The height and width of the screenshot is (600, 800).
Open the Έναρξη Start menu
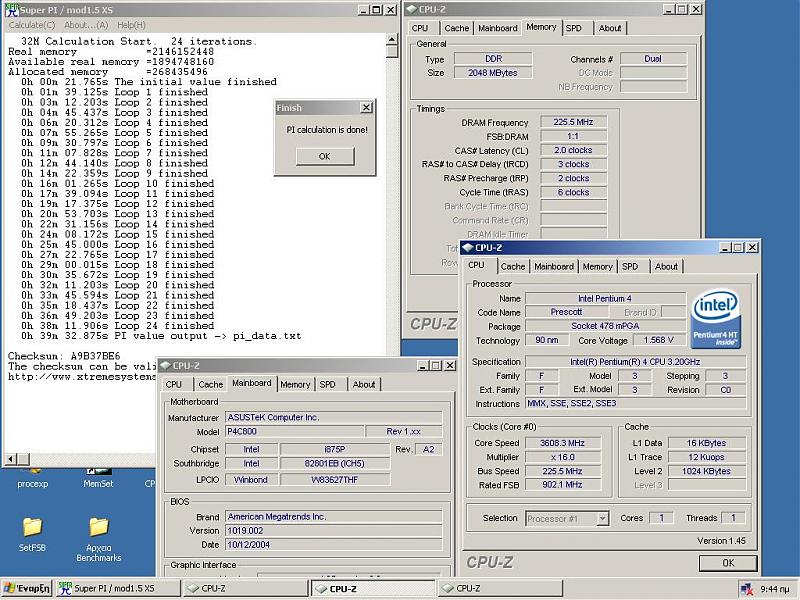pos(27,588)
